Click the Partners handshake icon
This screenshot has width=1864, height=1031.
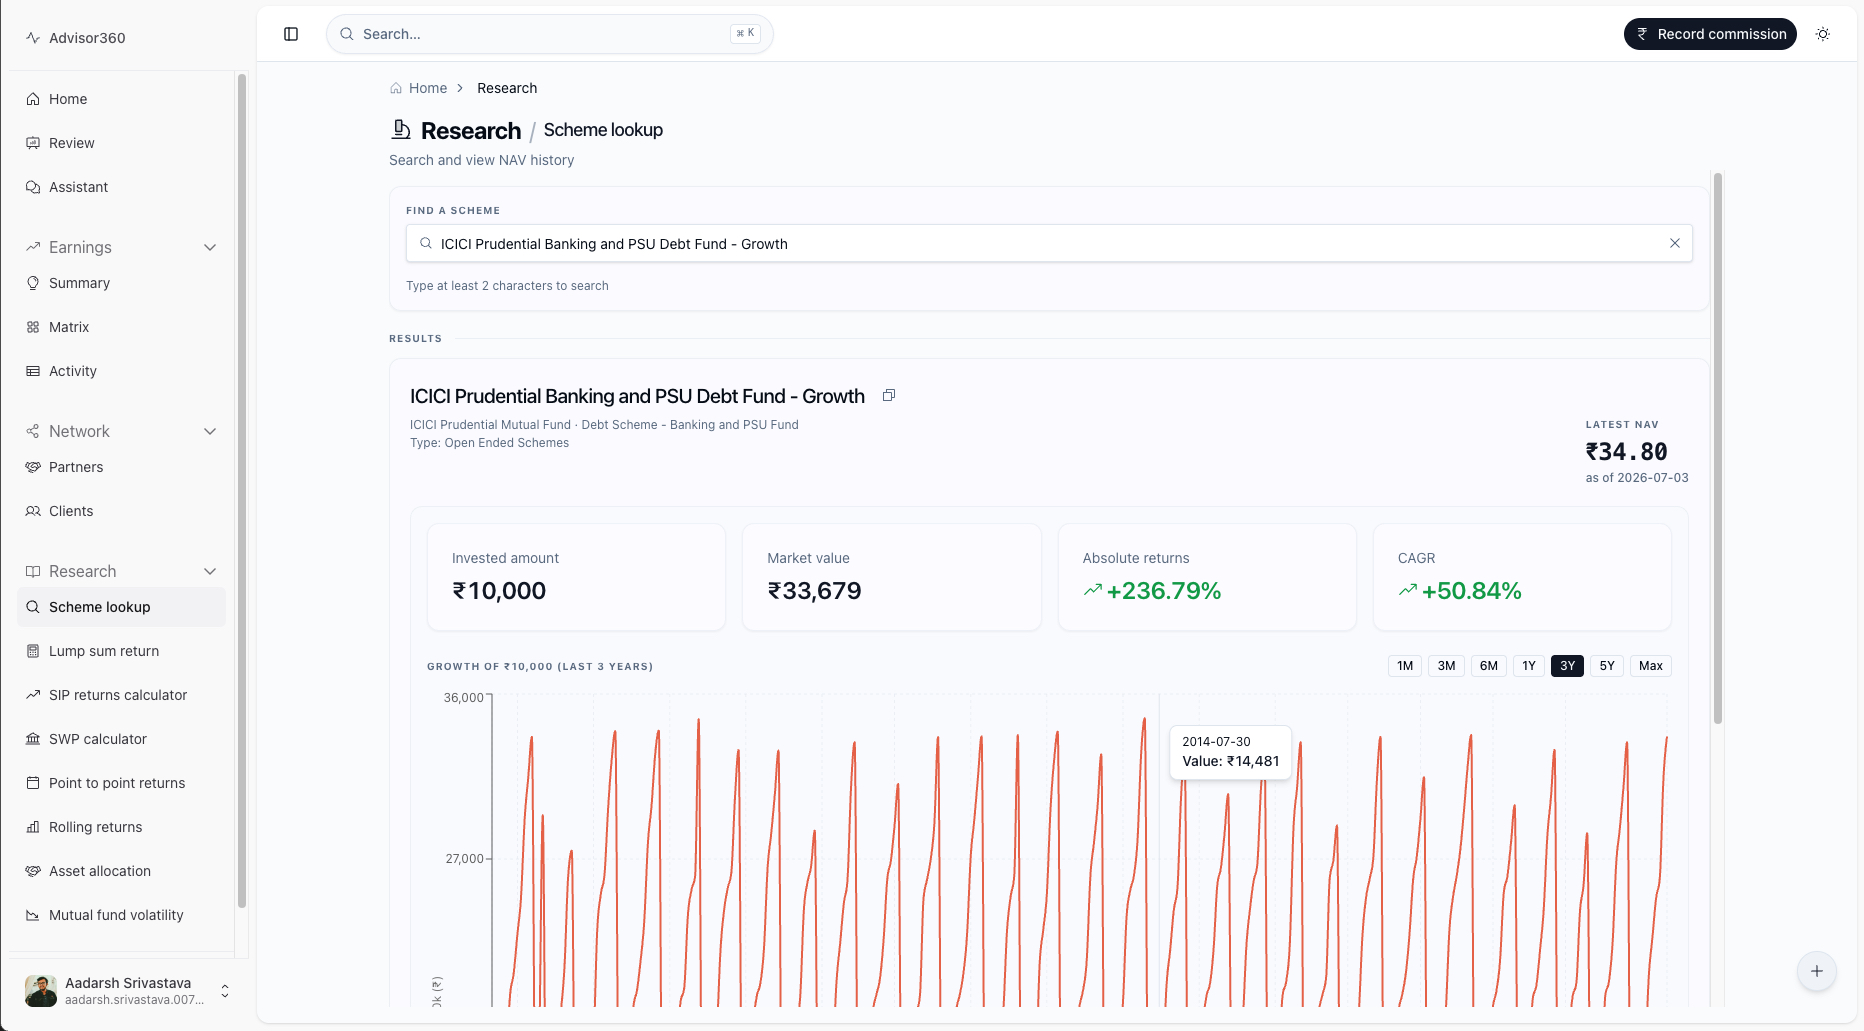33,467
